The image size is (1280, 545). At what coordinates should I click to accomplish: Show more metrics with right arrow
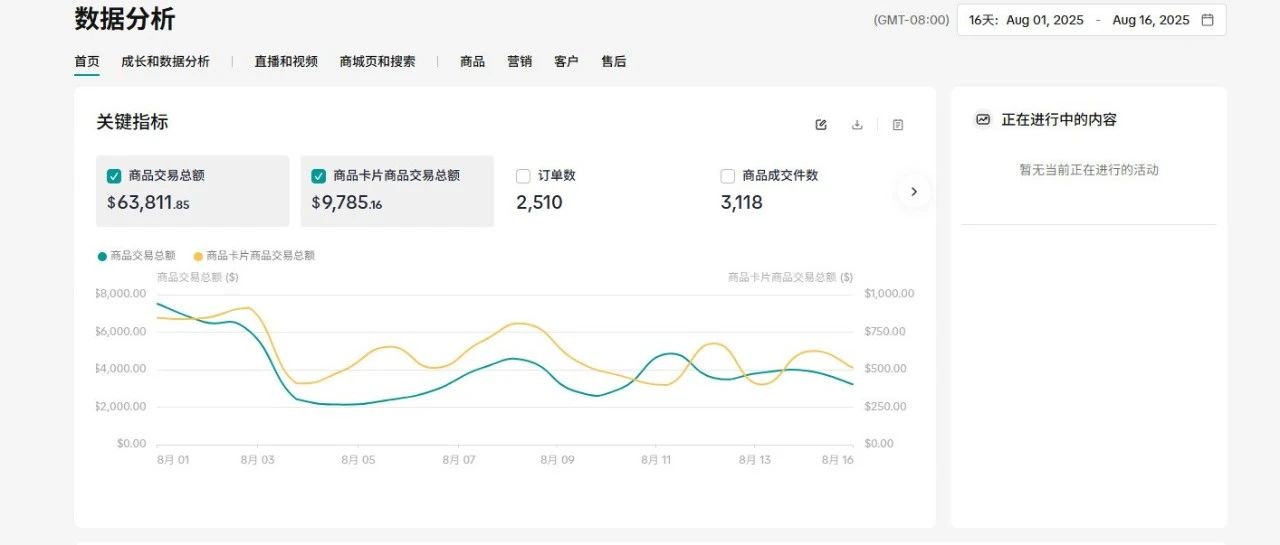913,191
